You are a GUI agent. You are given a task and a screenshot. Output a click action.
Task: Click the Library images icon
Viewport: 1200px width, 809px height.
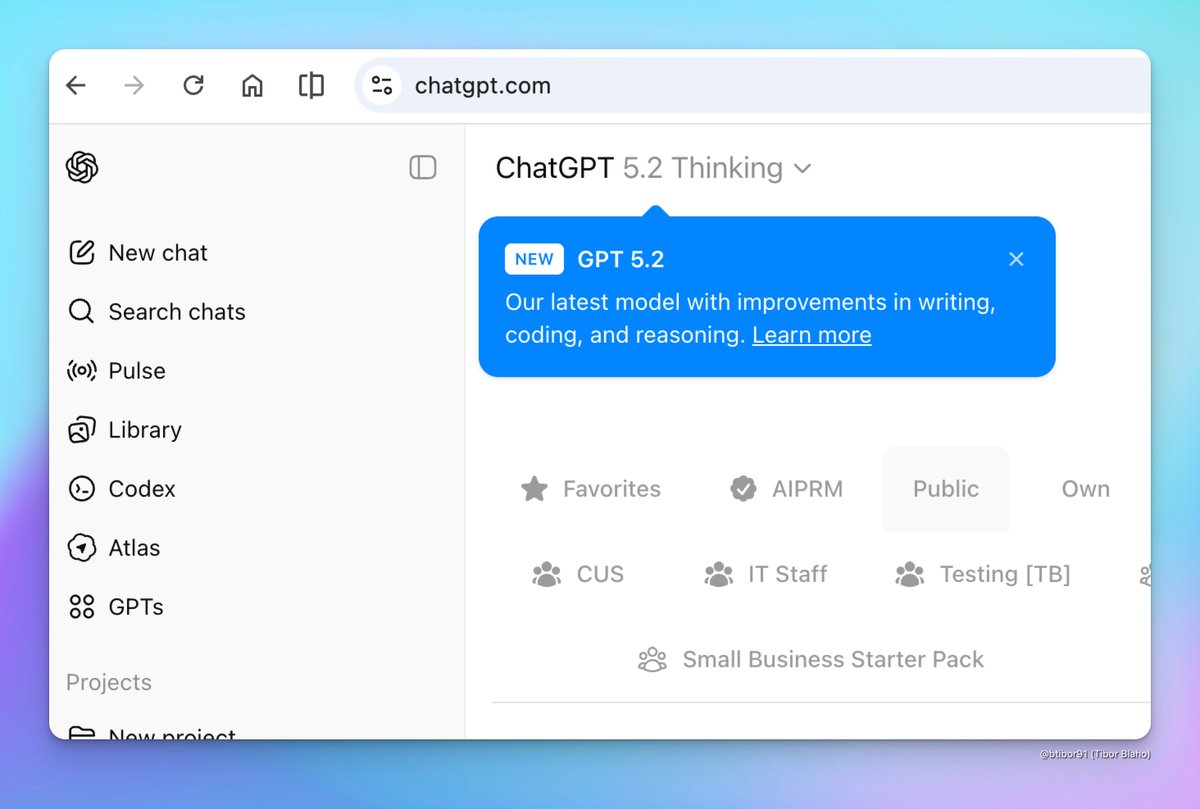coord(82,430)
